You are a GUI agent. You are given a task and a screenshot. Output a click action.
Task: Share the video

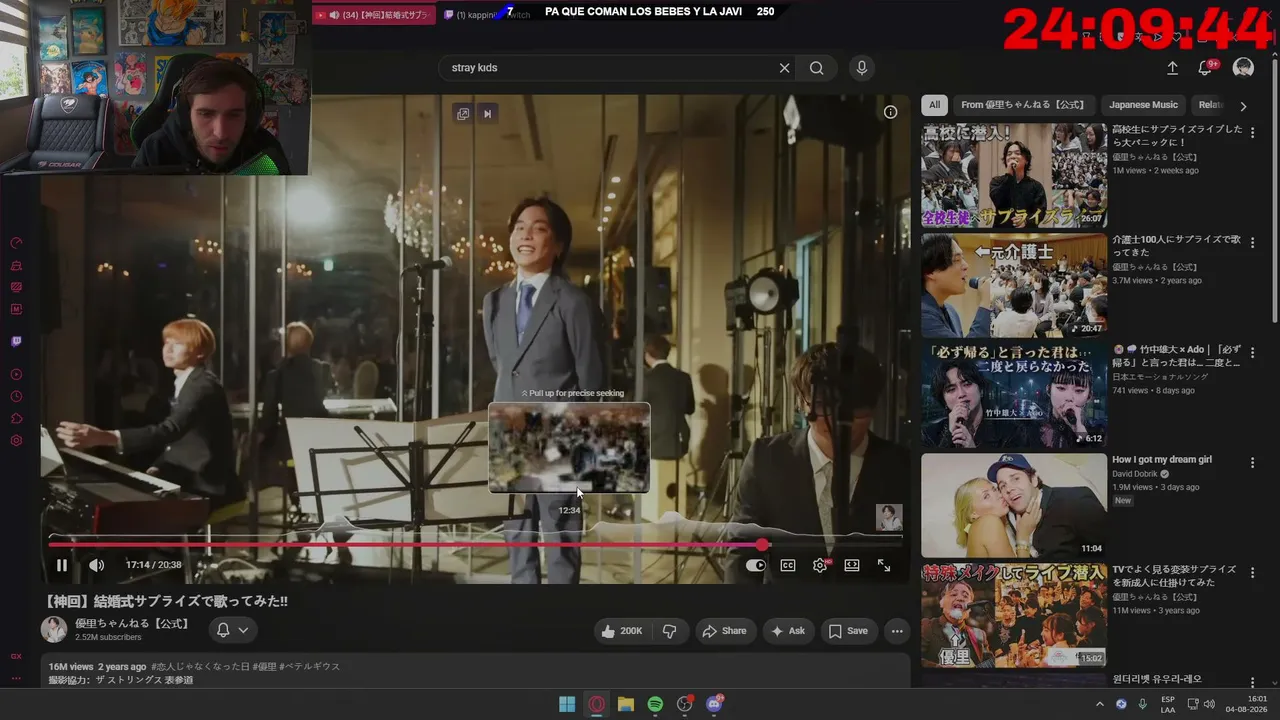724,631
